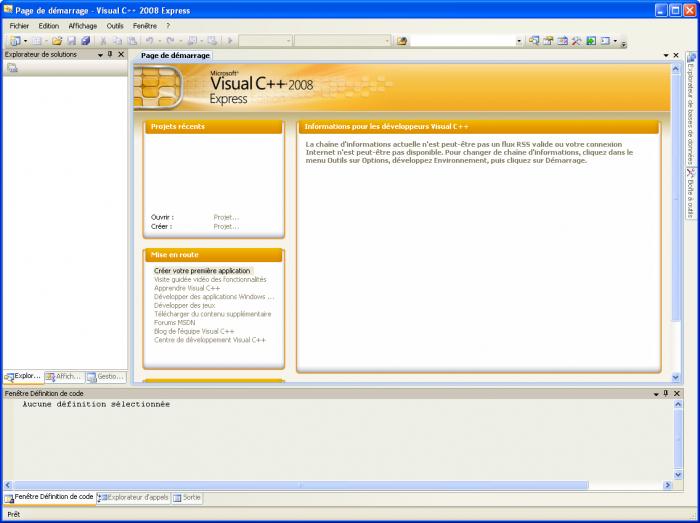The image size is (700, 523).
Task: Click the Open File folder icon
Action: 57,41
